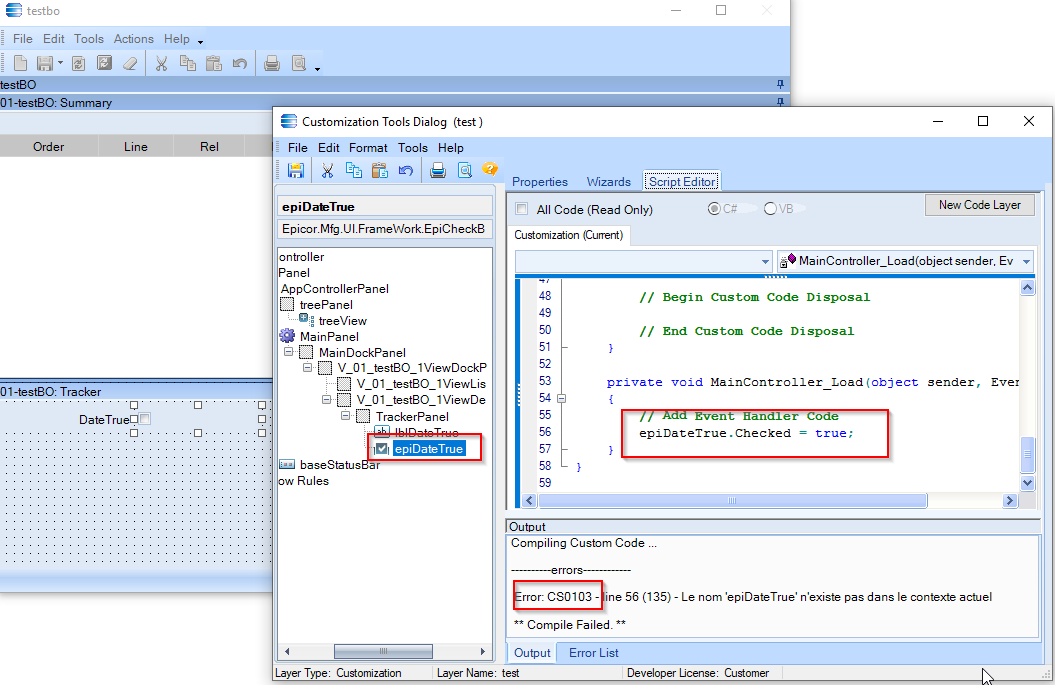Open the Save dropdown arrow in testbo toolbar

[60, 63]
